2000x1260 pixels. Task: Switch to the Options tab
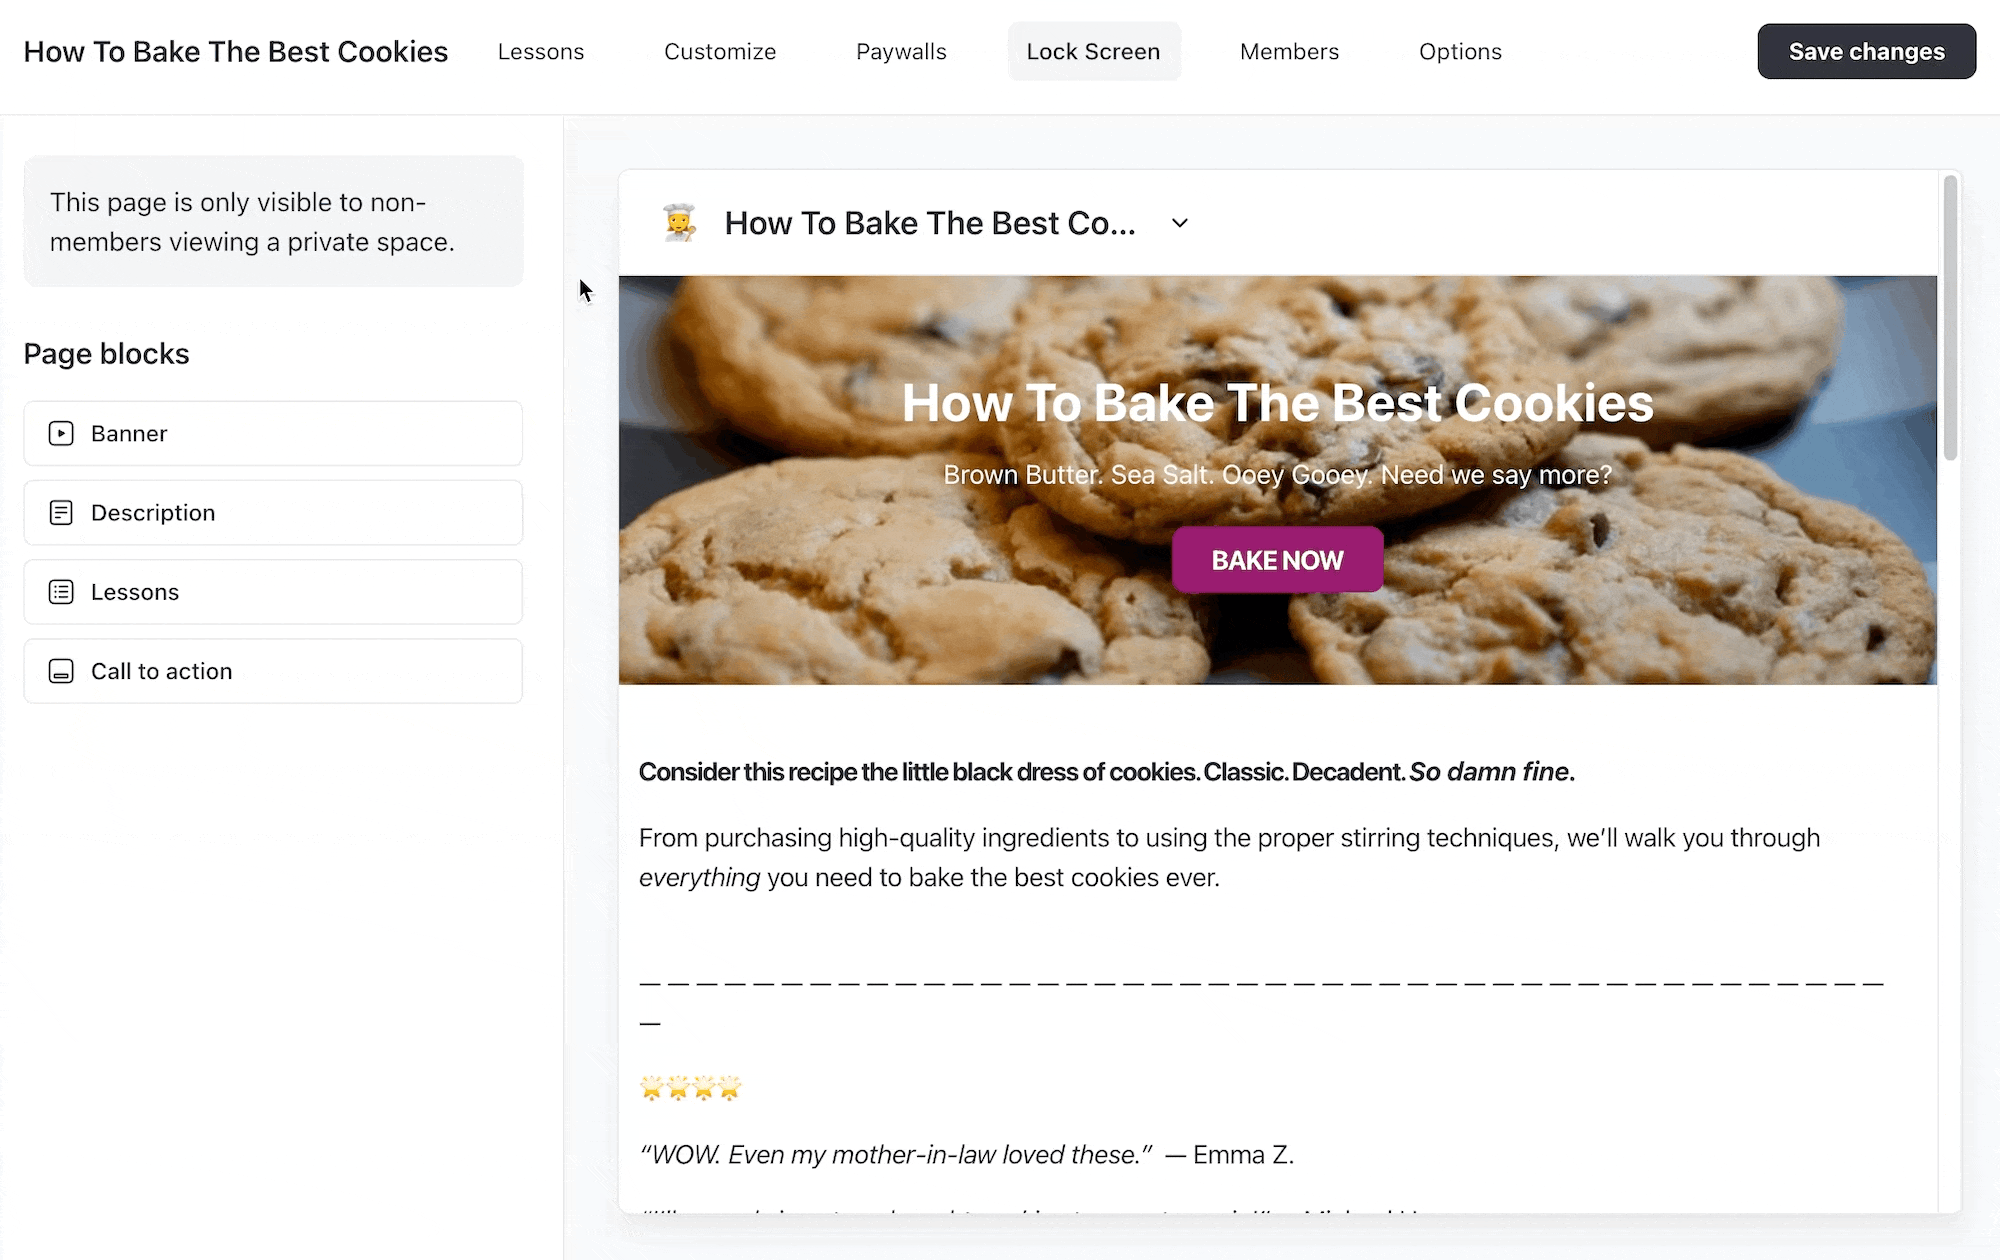[1460, 52]
